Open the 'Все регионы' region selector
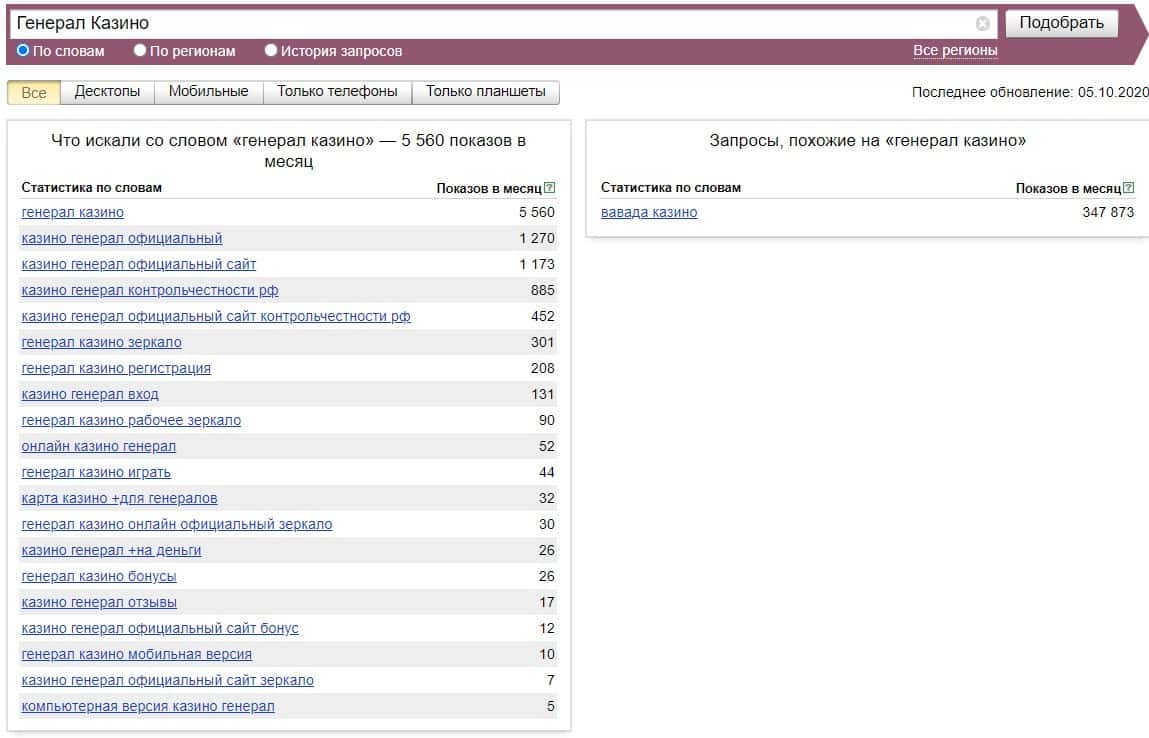 coord(955,50)
